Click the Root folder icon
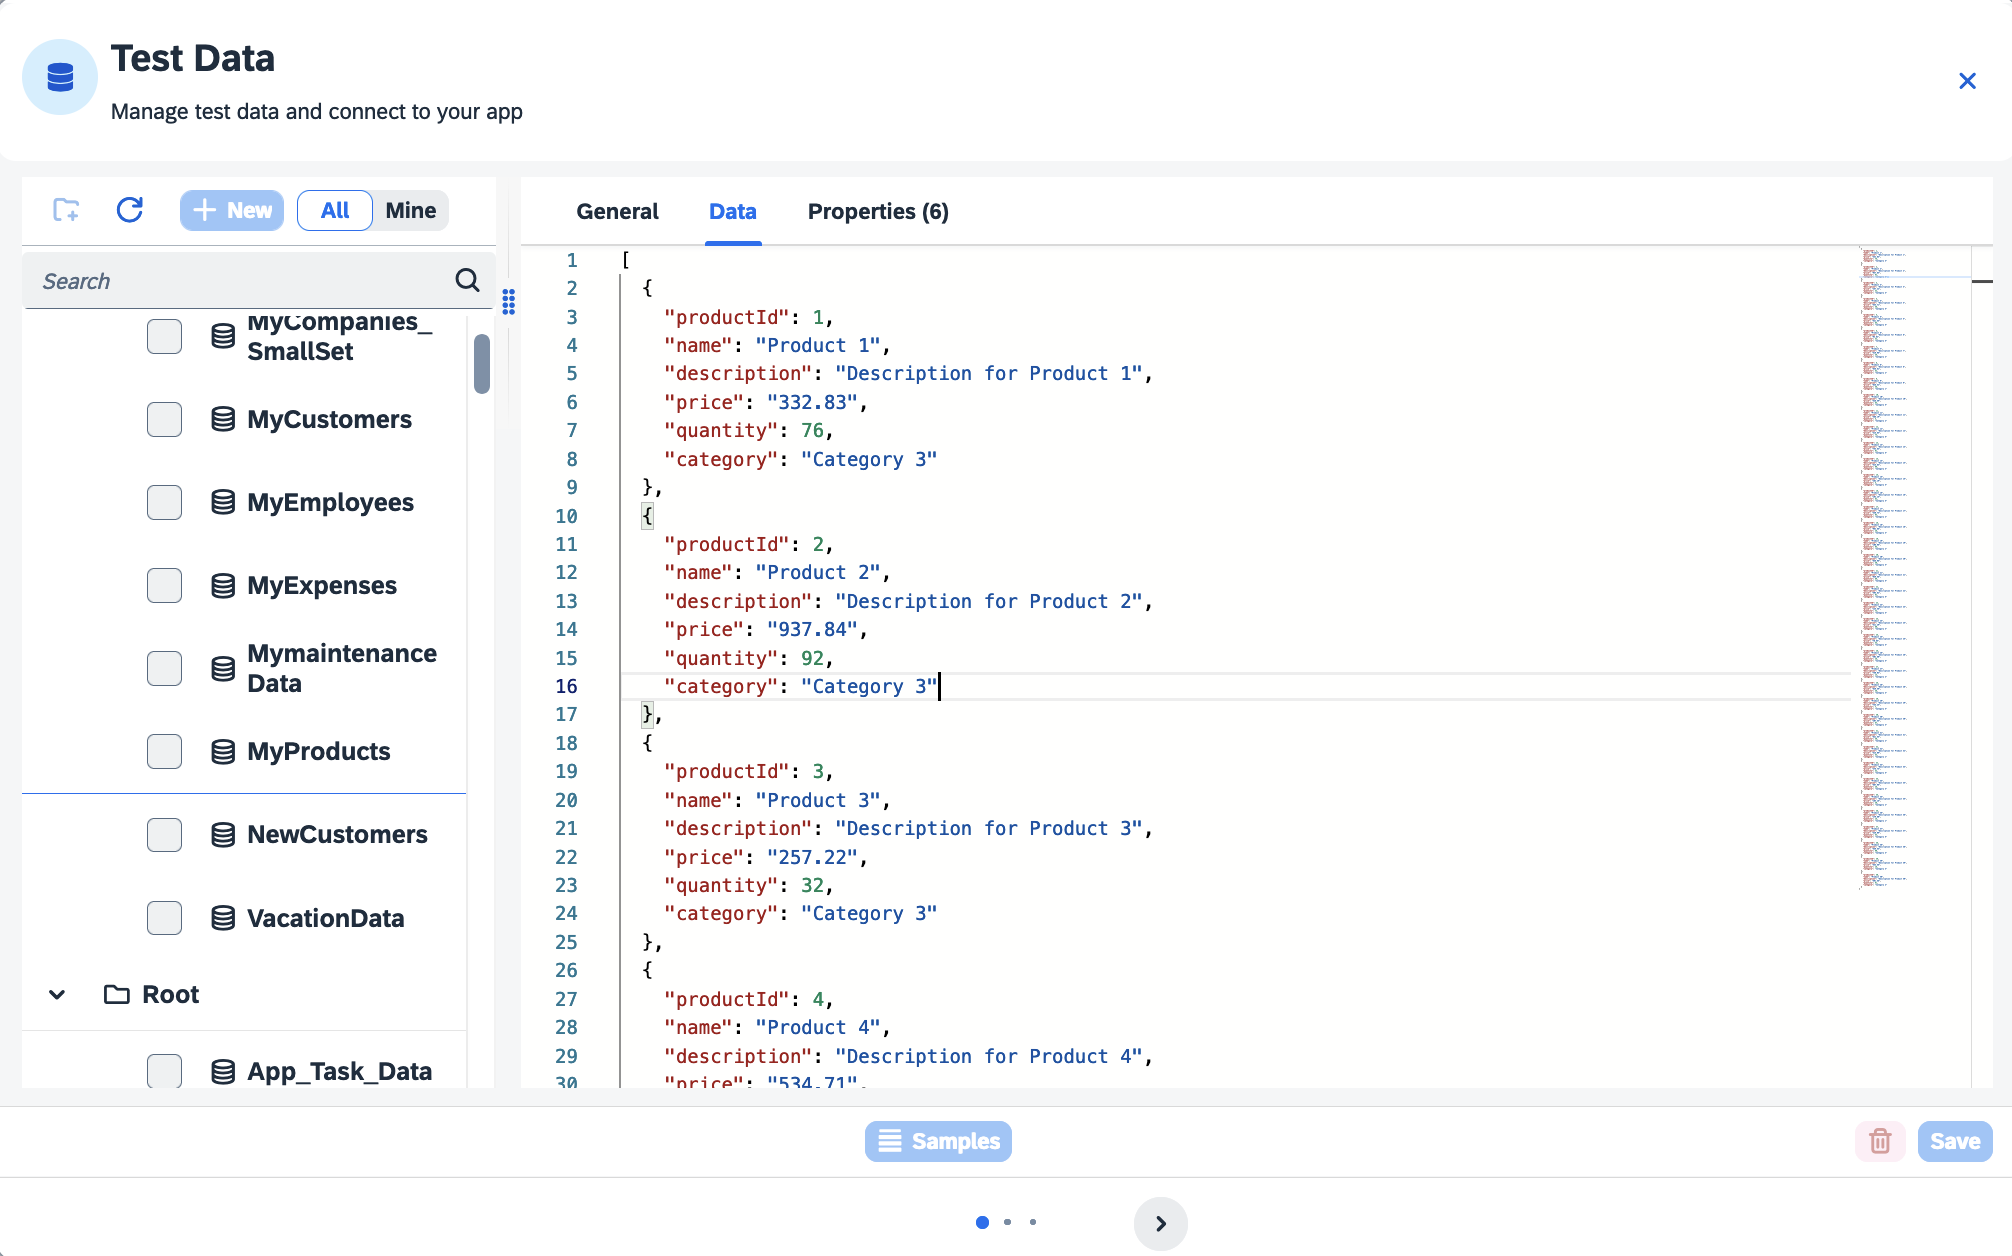This screenshot has width=2012, height=1256. point(117,994)
